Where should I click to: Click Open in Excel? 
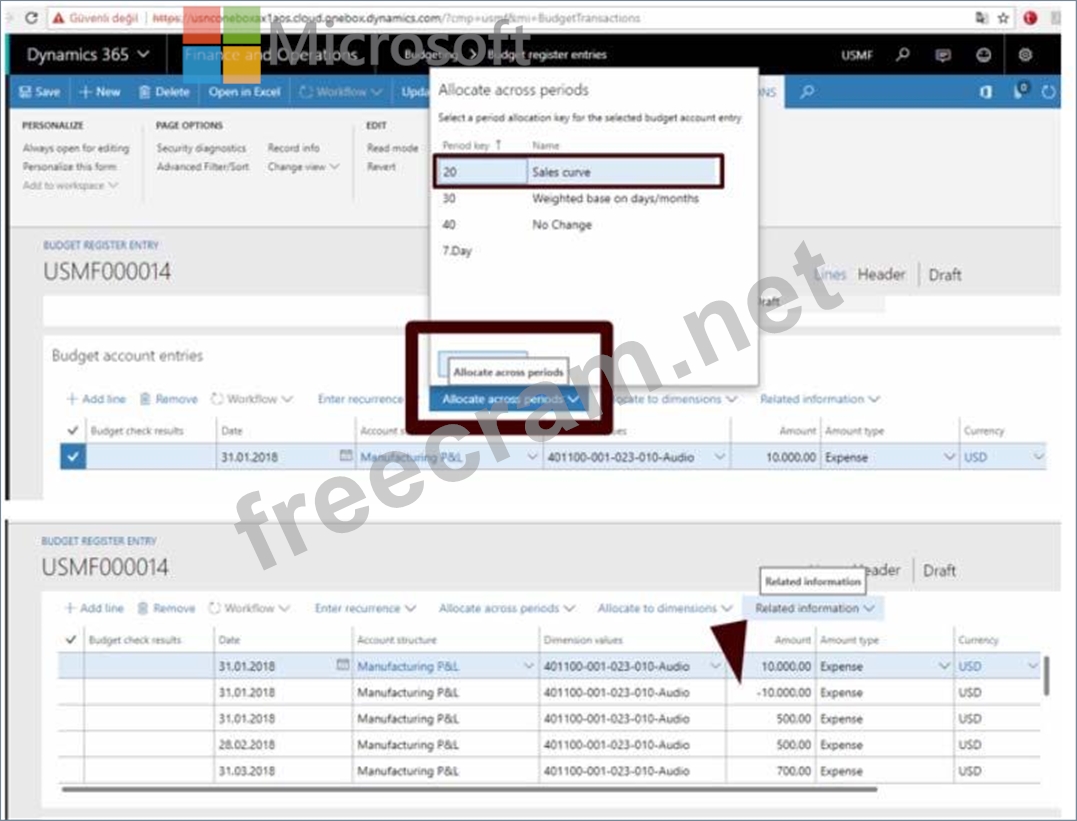click(x=244, y=92)
